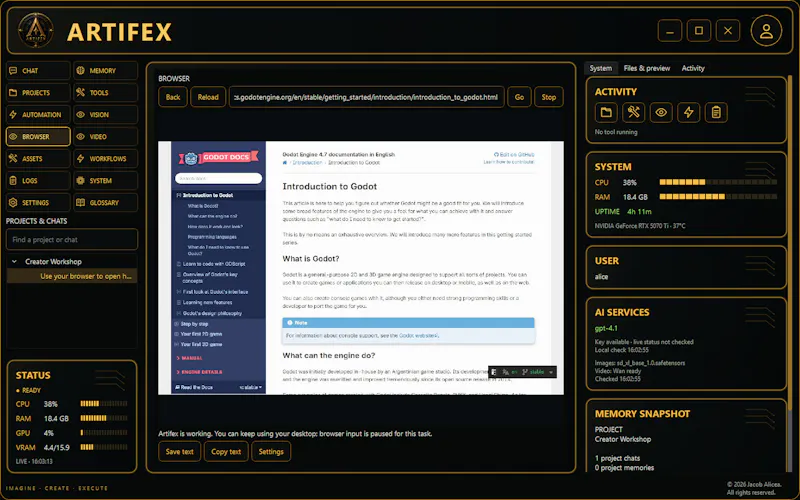
Task: Expand the ENGINE DETAILS docs section
Action: pyautogui.click(x=199, y=372)
